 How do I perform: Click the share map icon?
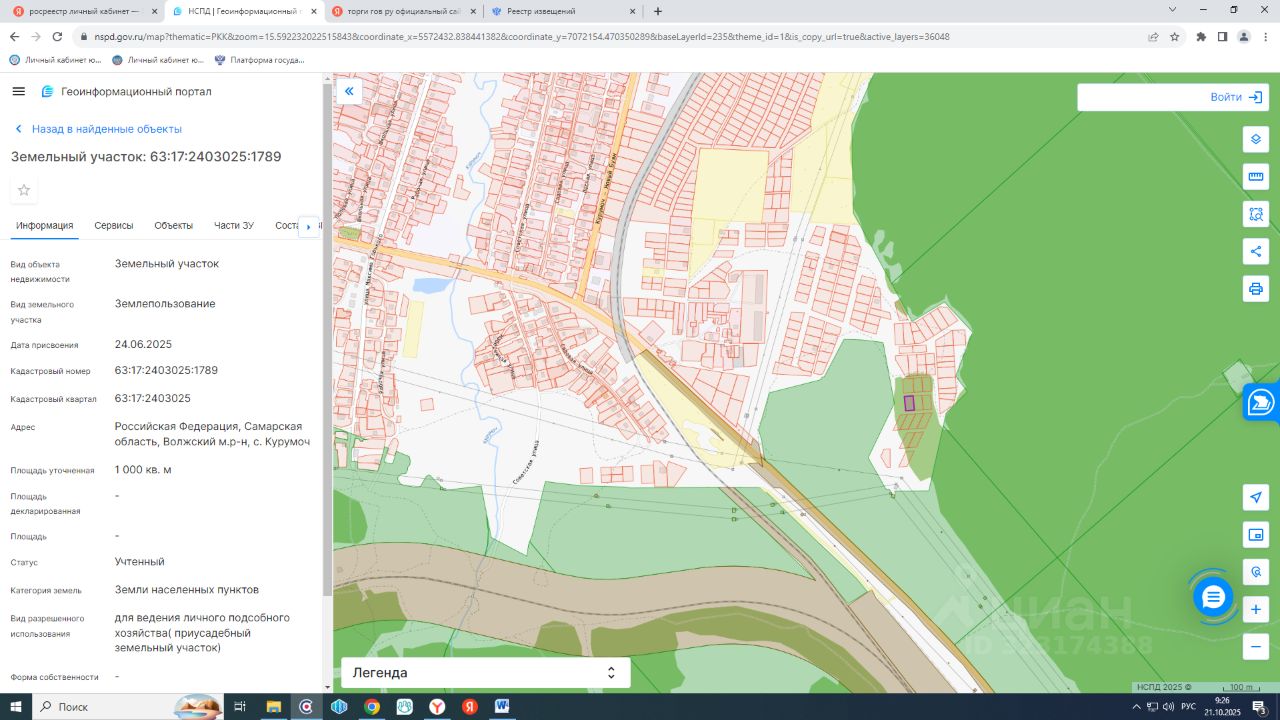click(1255, 251)
